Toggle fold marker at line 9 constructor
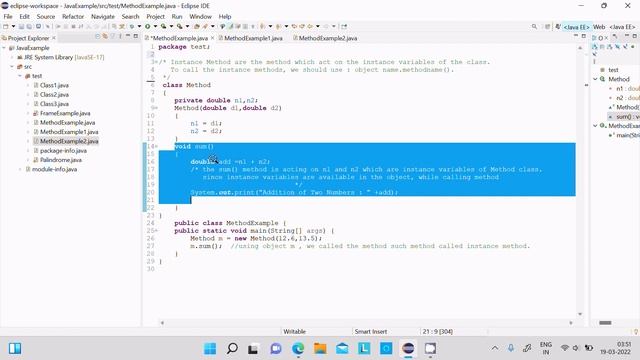 pyautogui.click(x=156, y=108)
